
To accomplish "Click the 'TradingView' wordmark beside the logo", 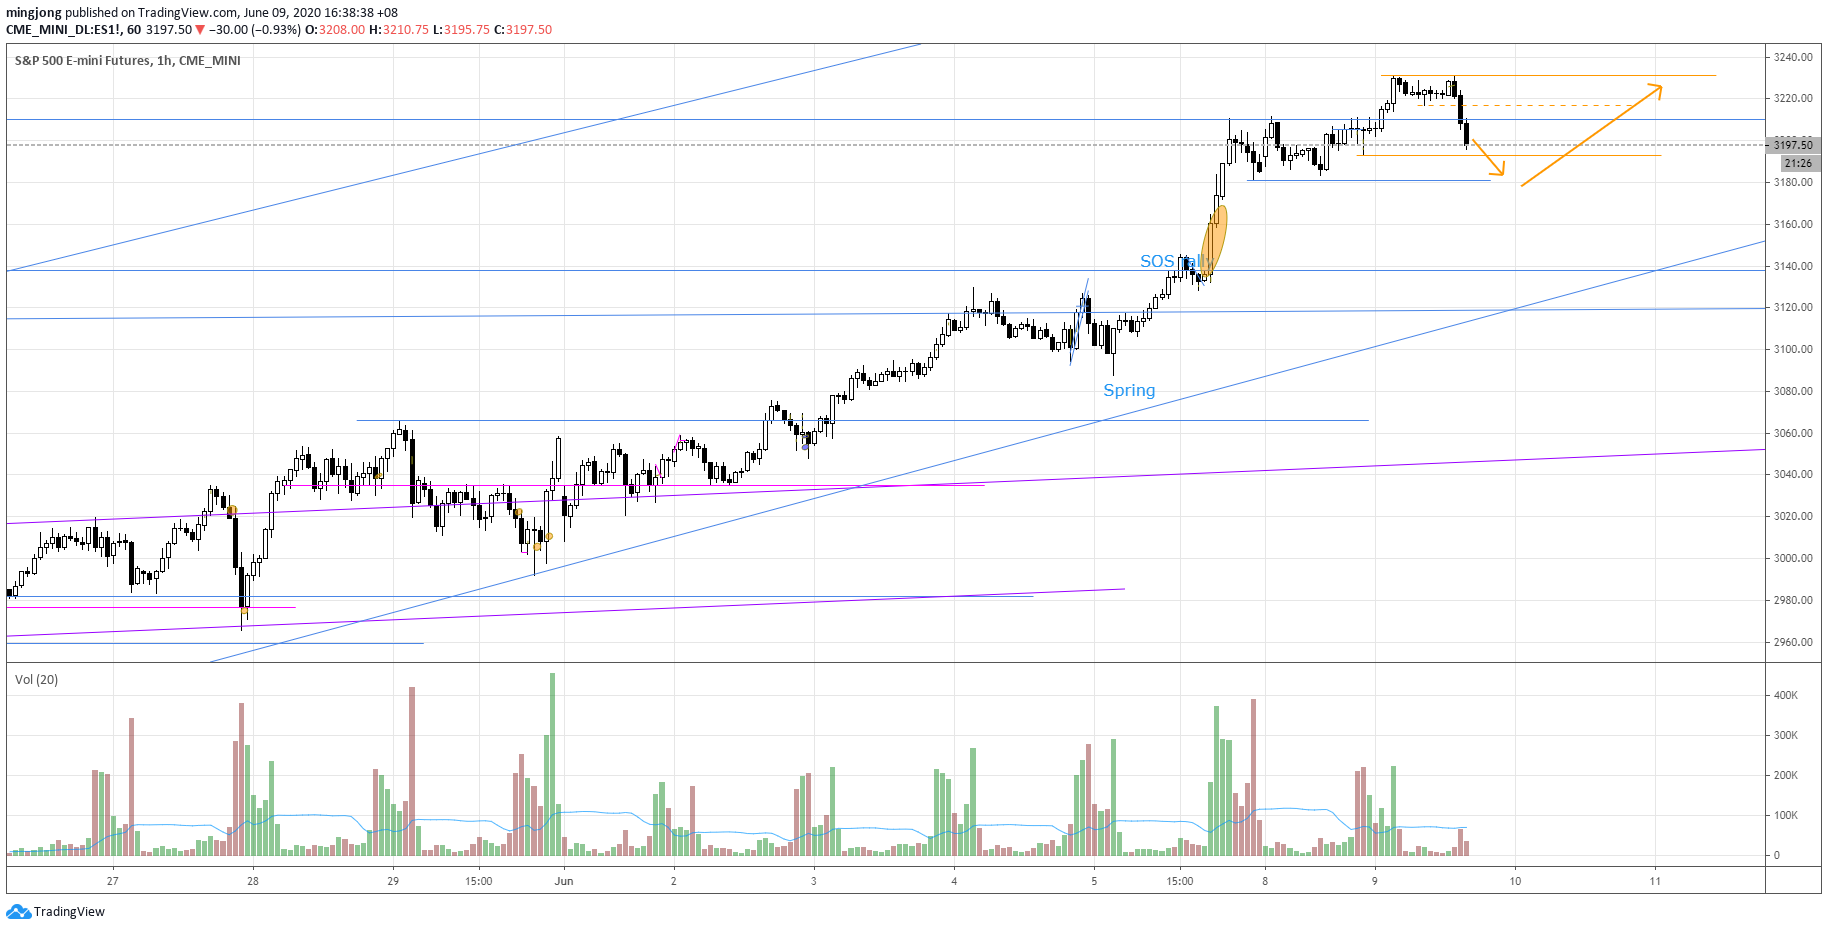I will [x=69, y=912].
